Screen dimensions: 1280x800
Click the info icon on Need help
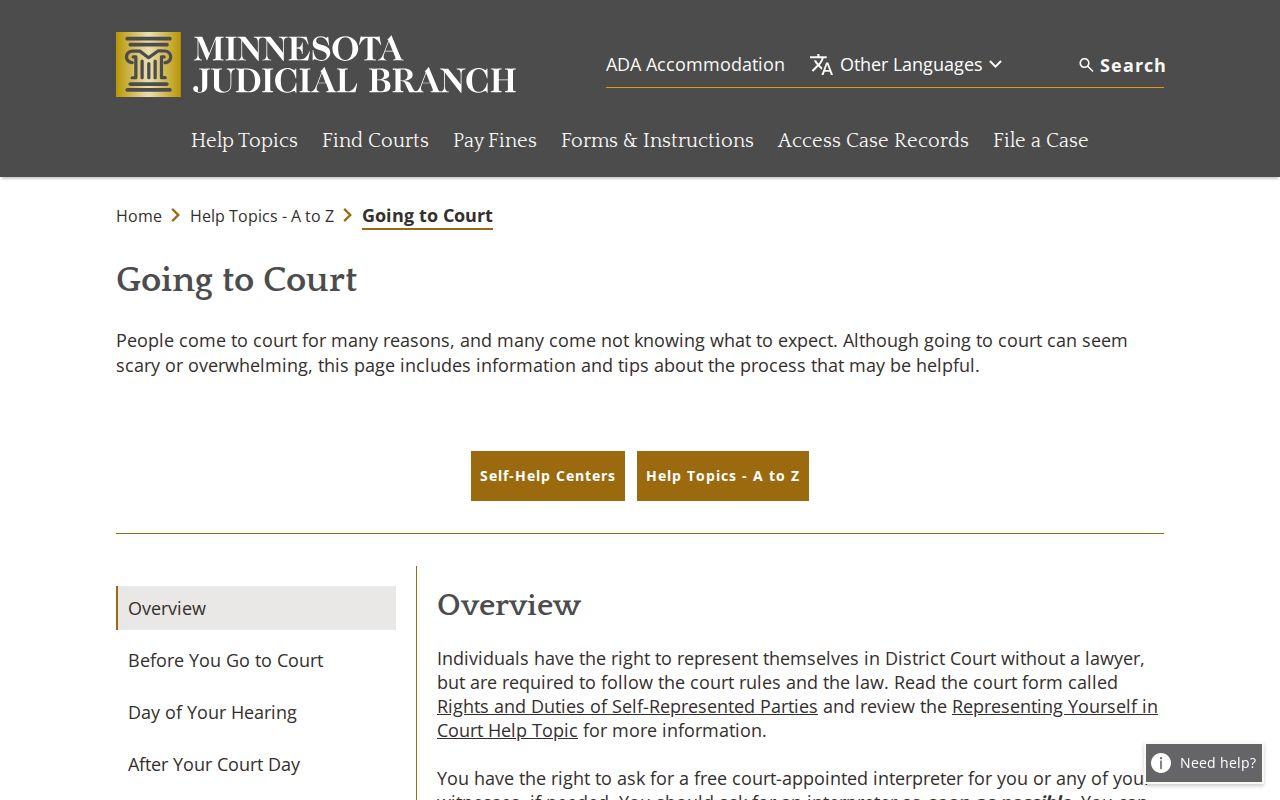pyautogui.click(x=1161, y=763)
